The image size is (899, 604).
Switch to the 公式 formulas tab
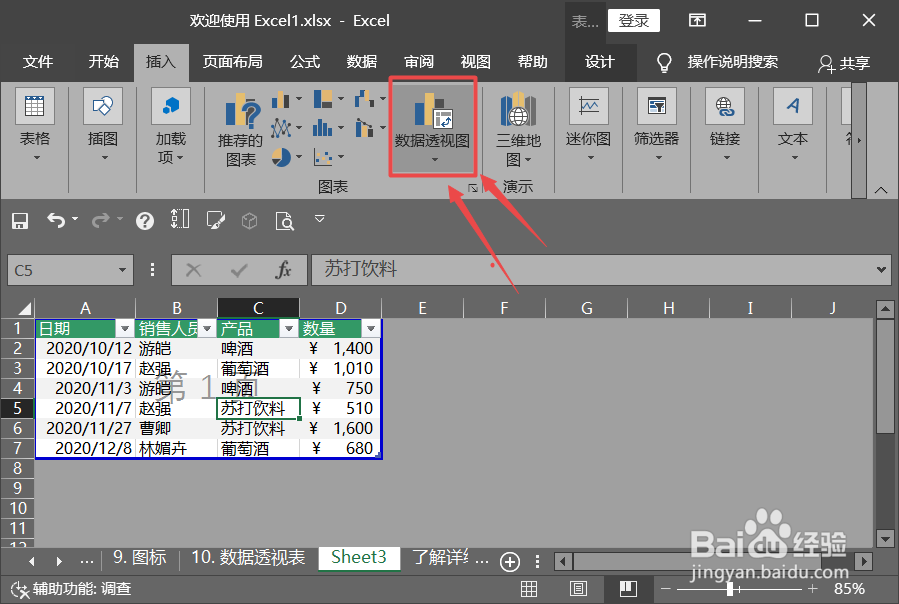tap(304, 62)
